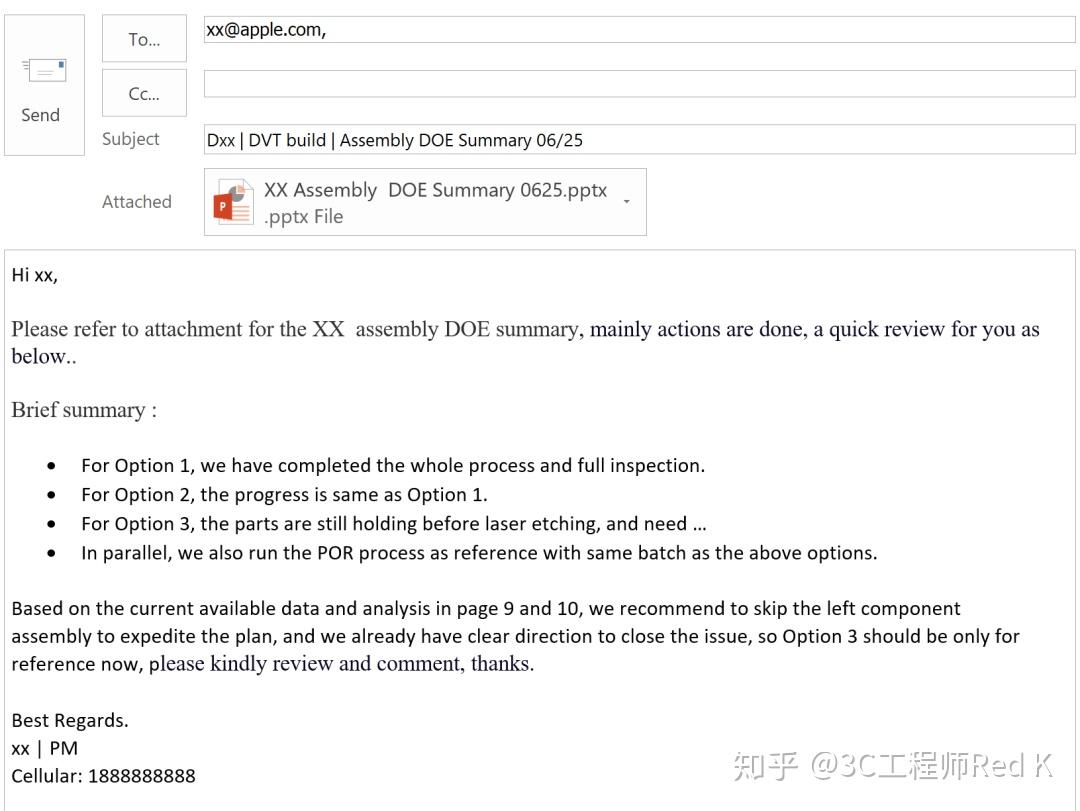Click in the empty Cc field
The width and height of the screenshot is (1080, 811).
[639, 83]
